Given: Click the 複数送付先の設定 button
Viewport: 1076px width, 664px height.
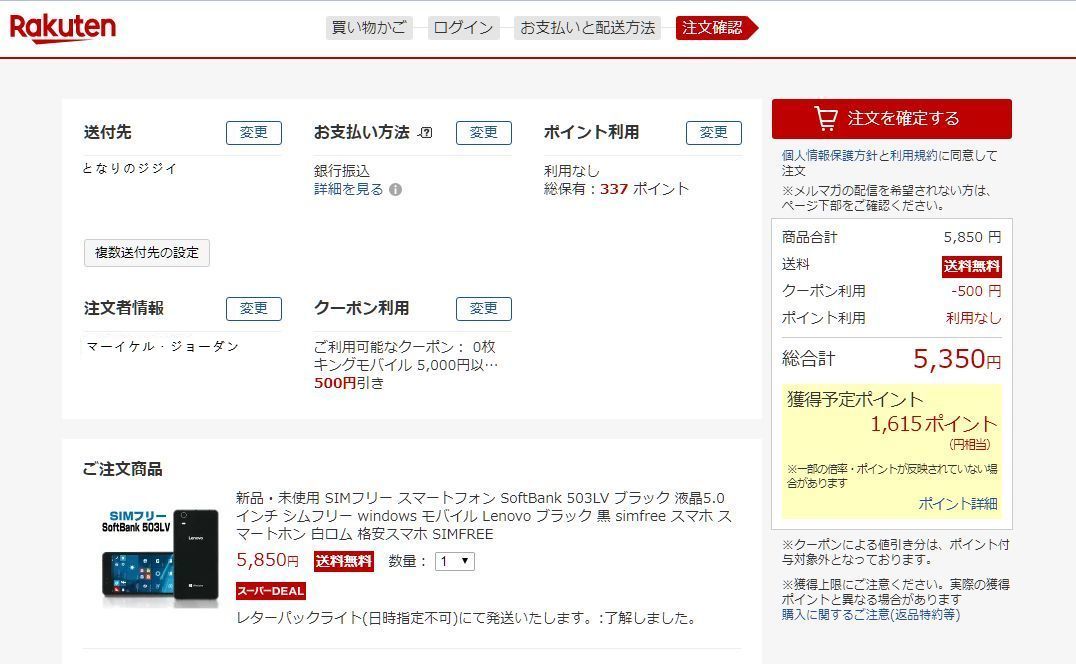Looking at the screenshot, I should pos(147,253).
